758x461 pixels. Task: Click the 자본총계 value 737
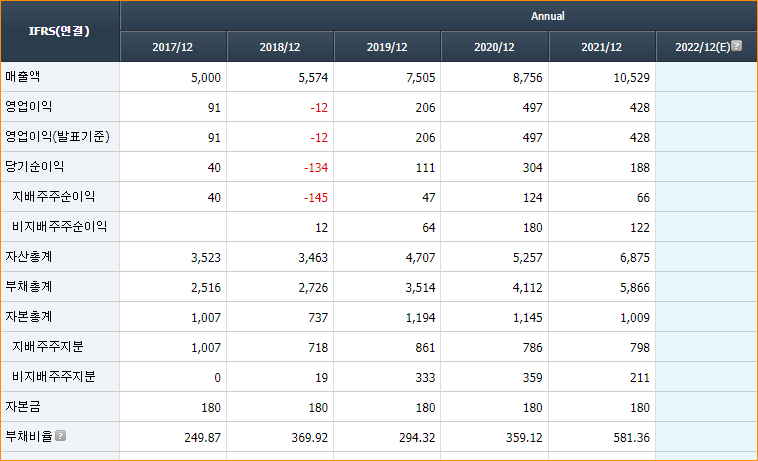pyautogui.click(x=318, y=317)
